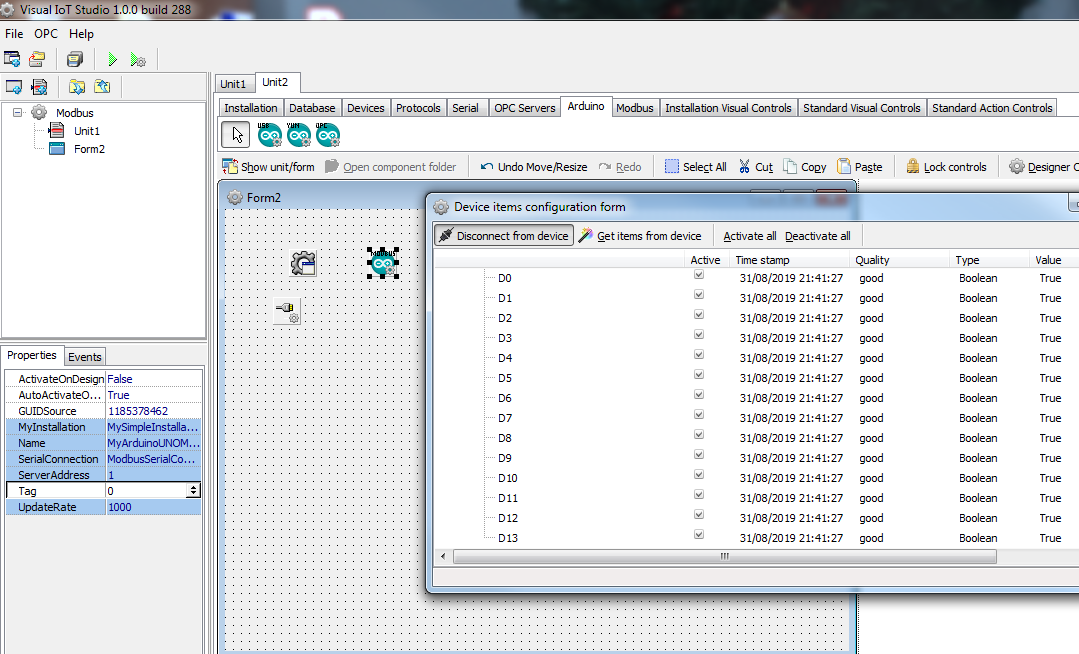Open the Protocols palette tab

coord(418,108)
